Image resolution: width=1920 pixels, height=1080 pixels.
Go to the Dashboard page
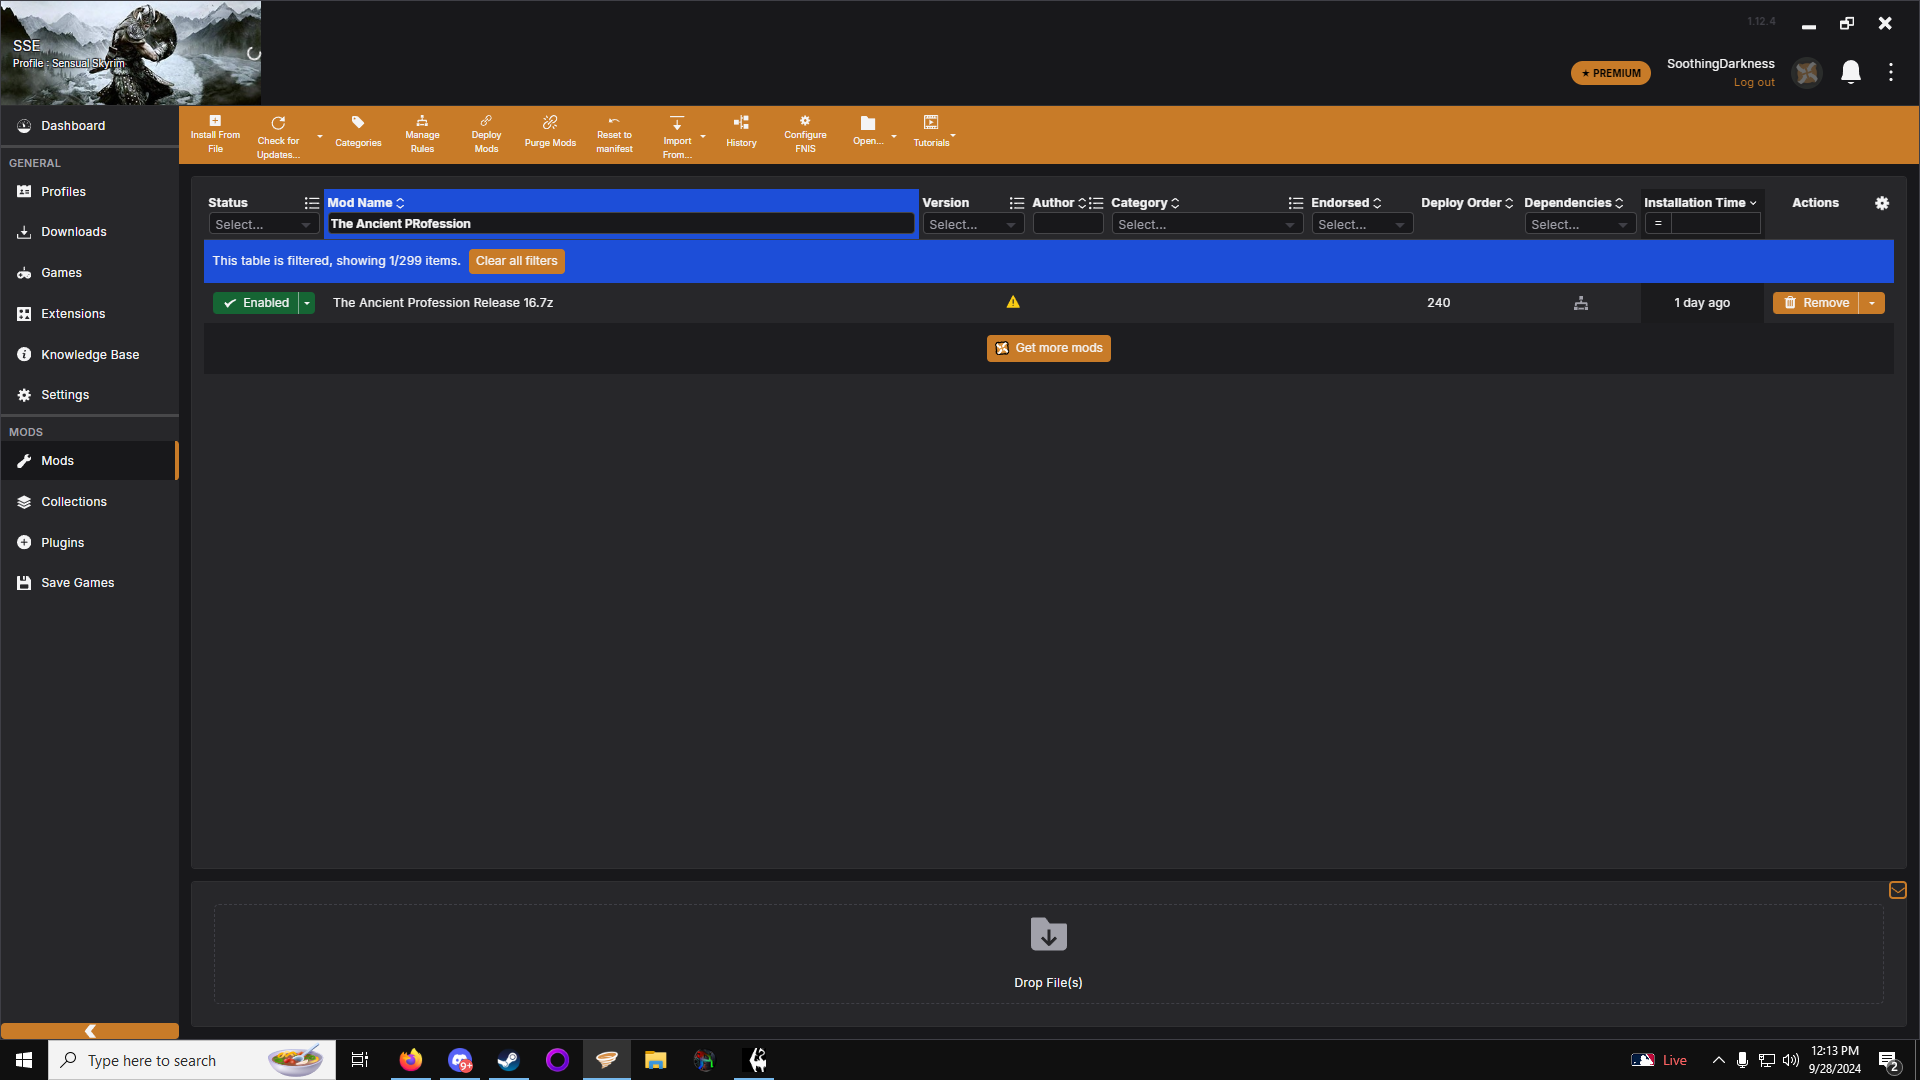point(90,126)
